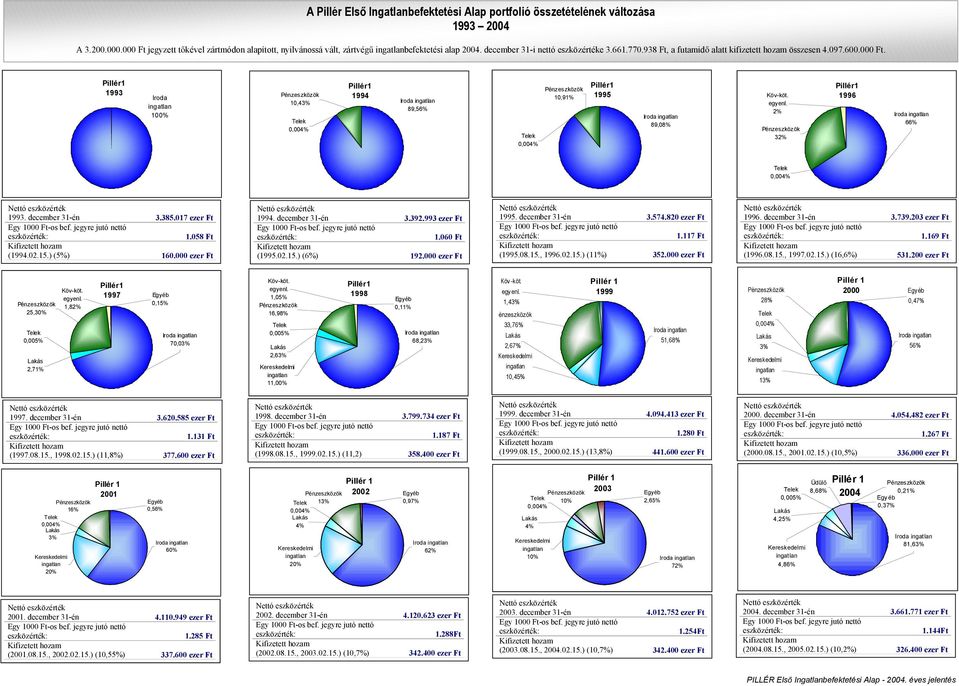Image resolution: width=959 pixels, height=686 pixels.
Task: Select the paid yield "531.200 ezer Ft"
Action: 923,255
